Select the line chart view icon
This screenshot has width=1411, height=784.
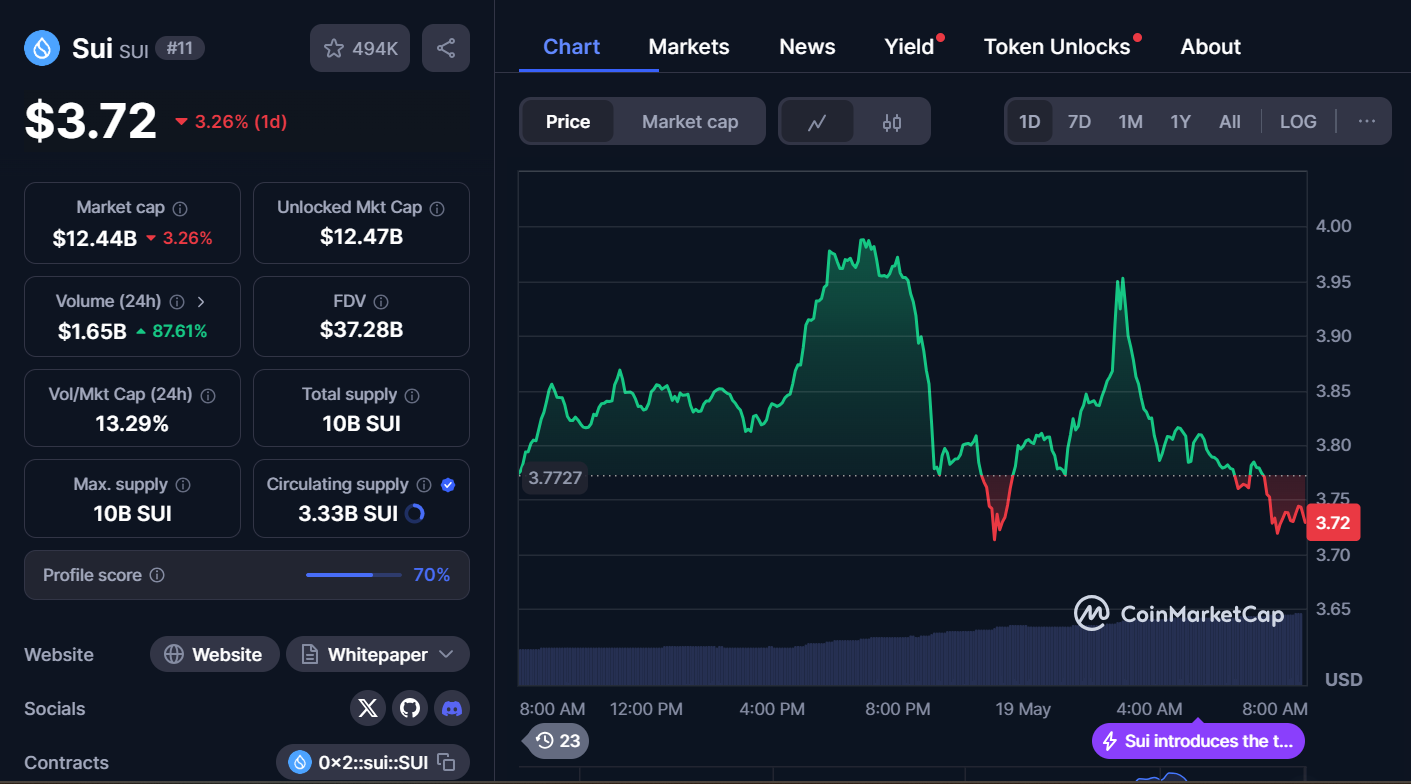tap(817, 122)
